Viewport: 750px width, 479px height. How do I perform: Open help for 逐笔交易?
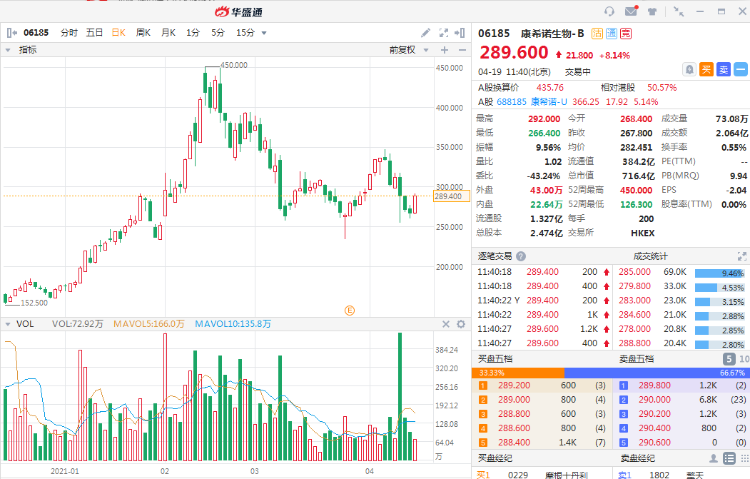[521, 256]
